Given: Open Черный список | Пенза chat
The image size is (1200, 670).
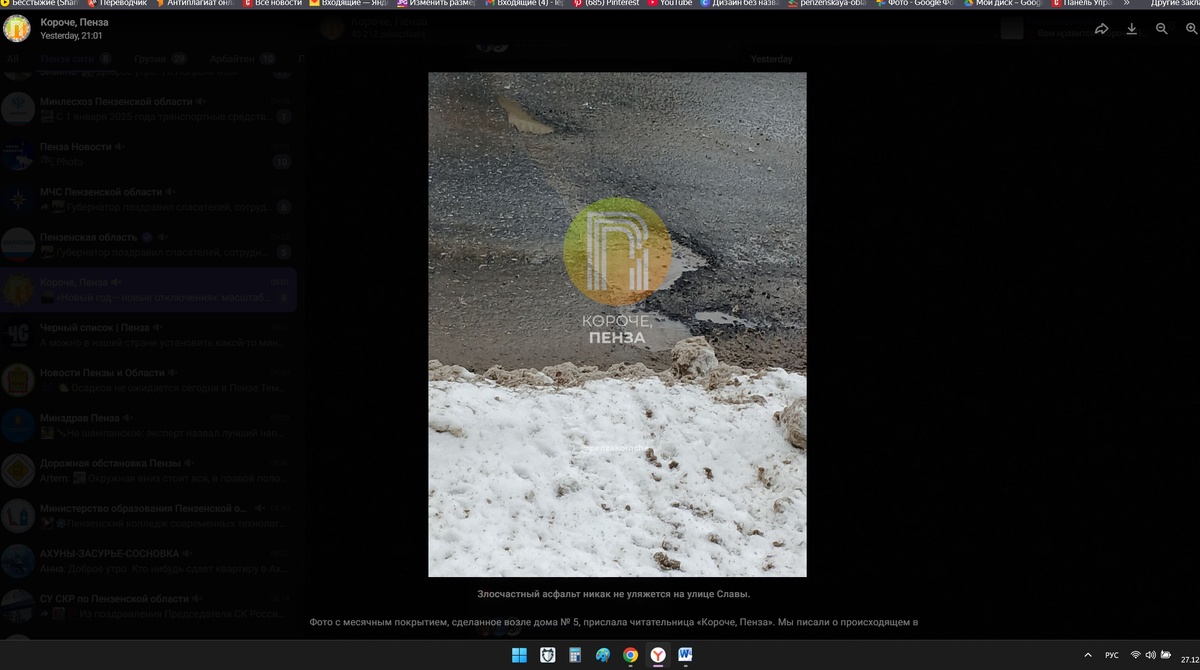Looking at the screenshot, I should [148, 335].
